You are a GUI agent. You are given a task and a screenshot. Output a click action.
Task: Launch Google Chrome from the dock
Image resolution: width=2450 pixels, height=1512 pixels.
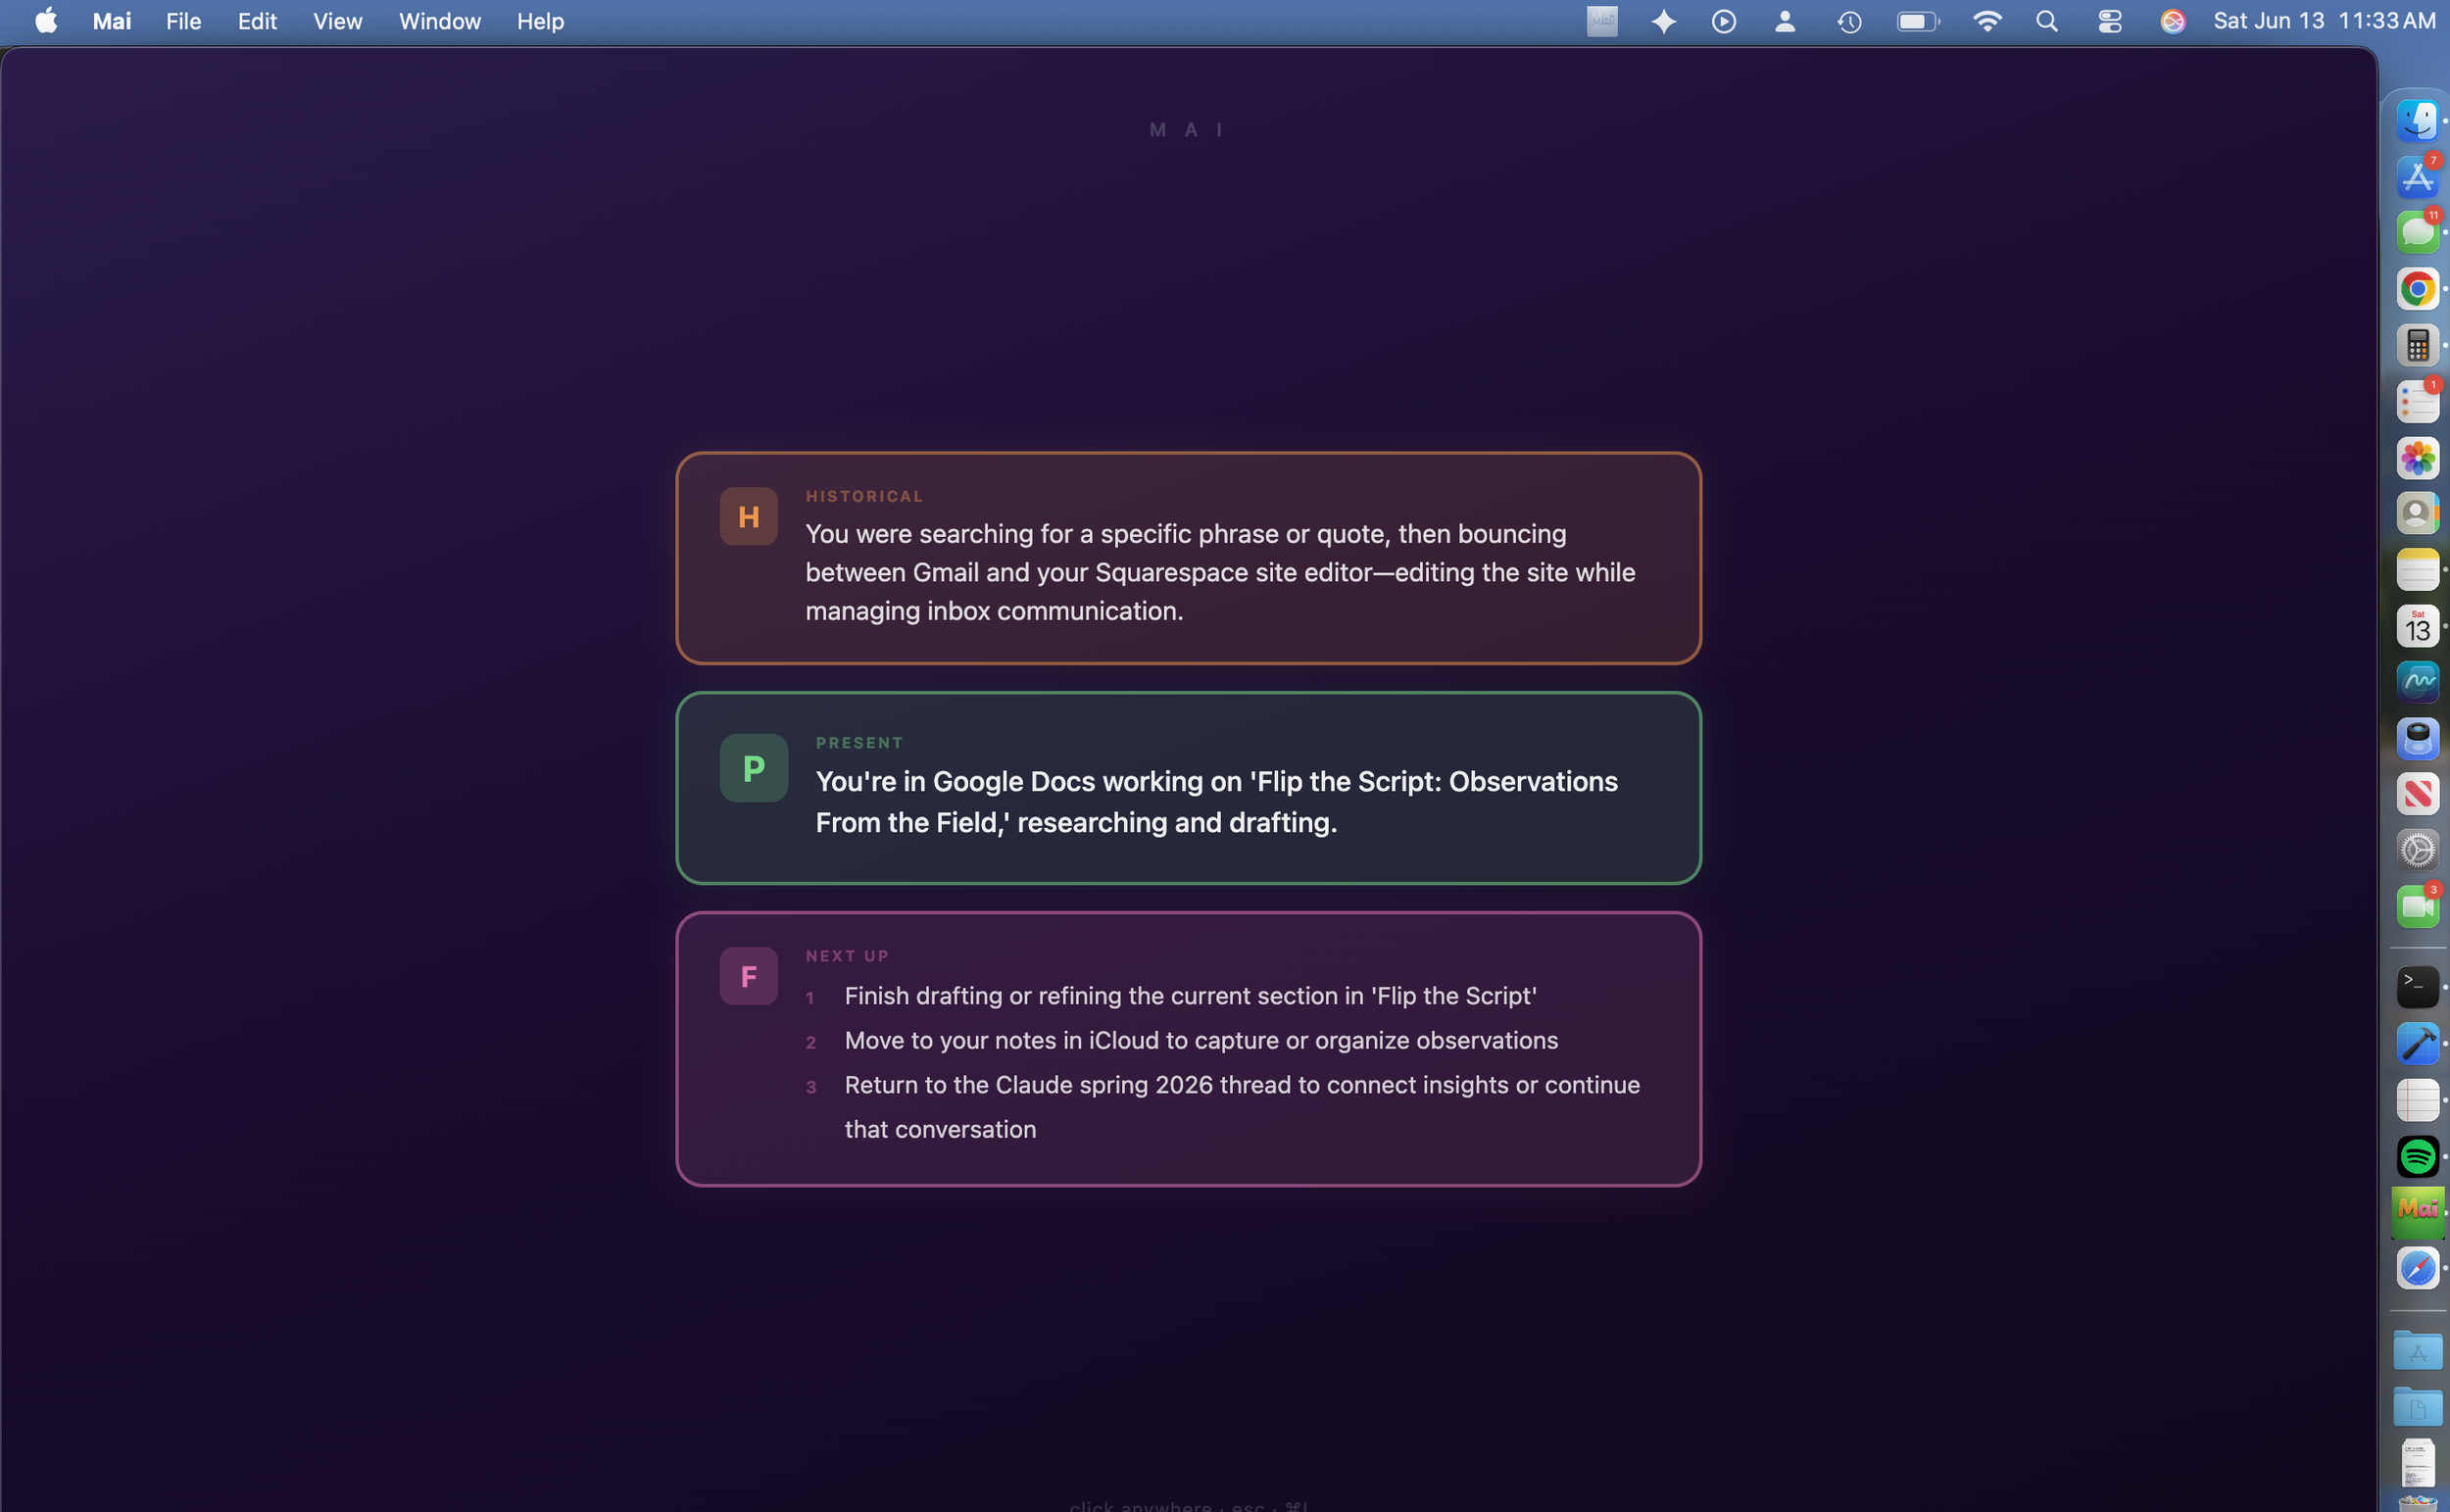2417,289
